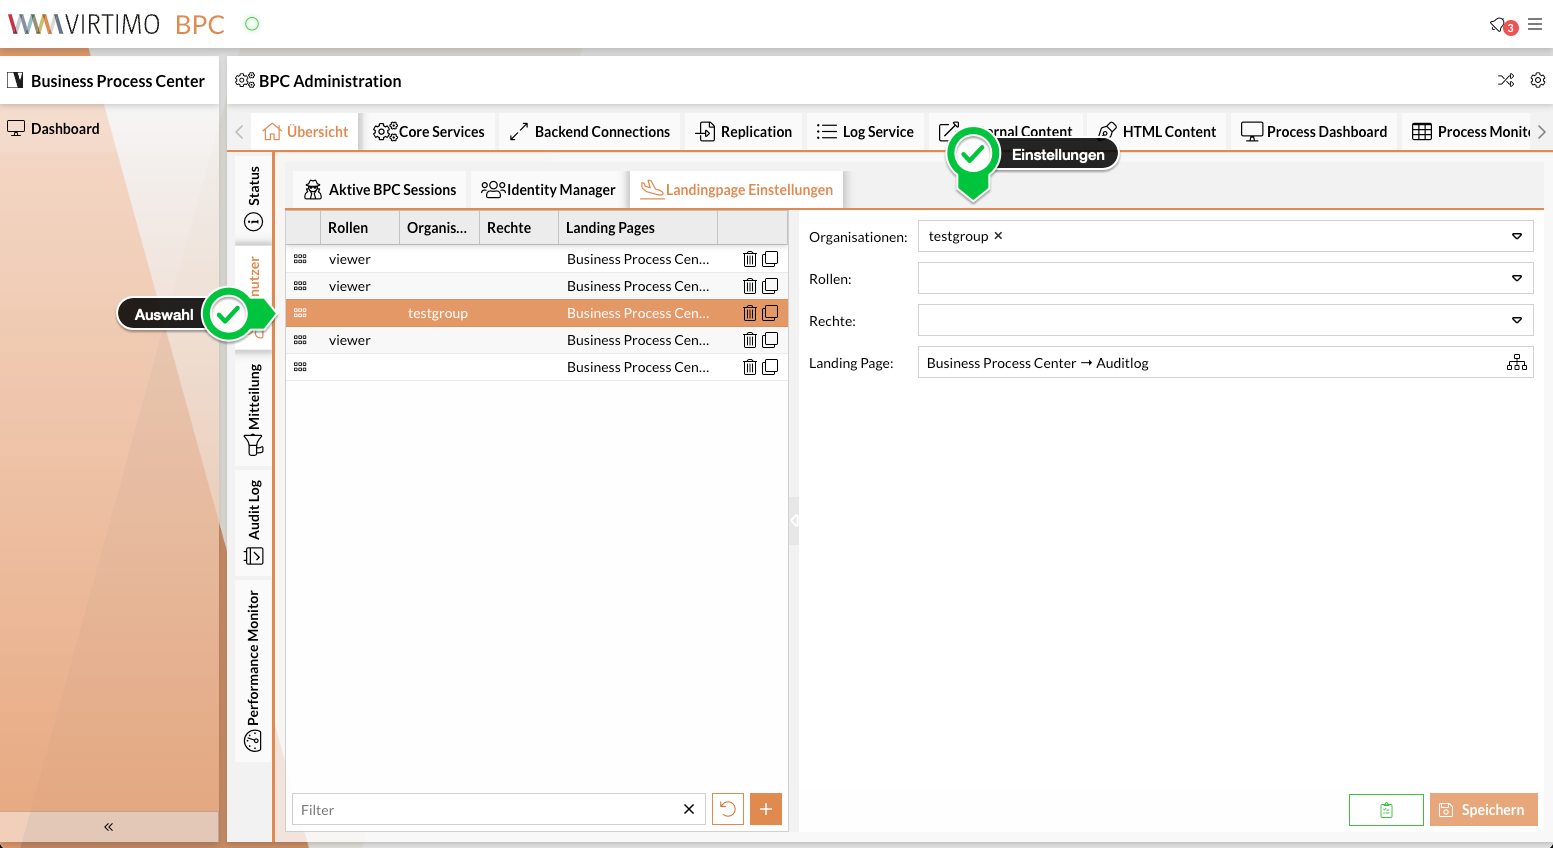
Task: Open the hamburger menu at top right
Action: [x=1535, y=24]
